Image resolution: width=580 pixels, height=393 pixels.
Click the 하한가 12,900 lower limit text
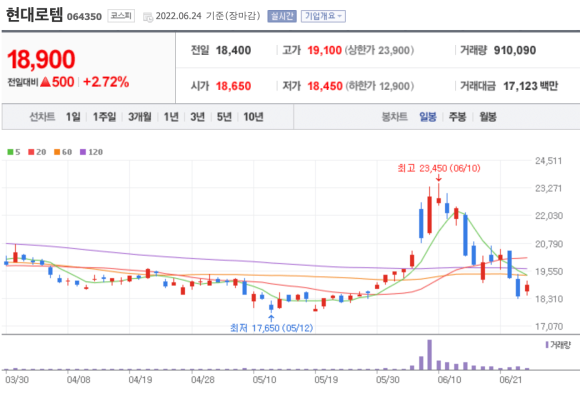pos(380,86)
